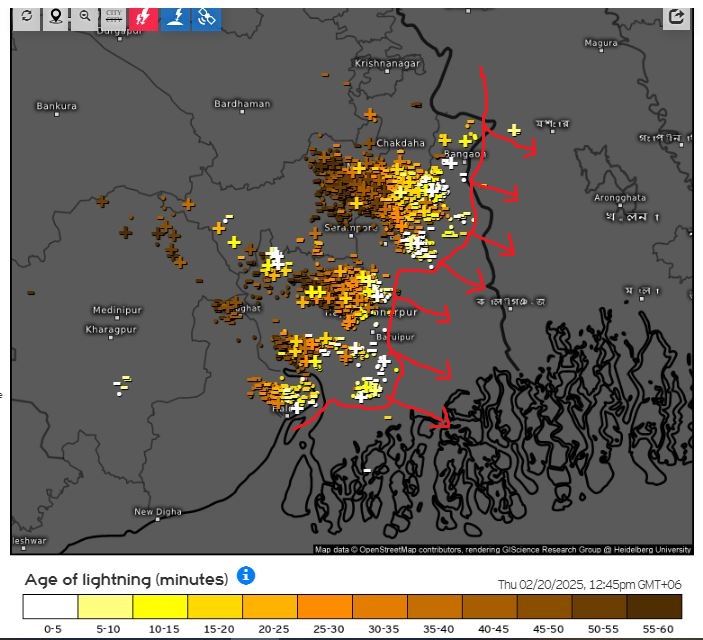Click the Krishnanagar city label on map

coord(388,63)
